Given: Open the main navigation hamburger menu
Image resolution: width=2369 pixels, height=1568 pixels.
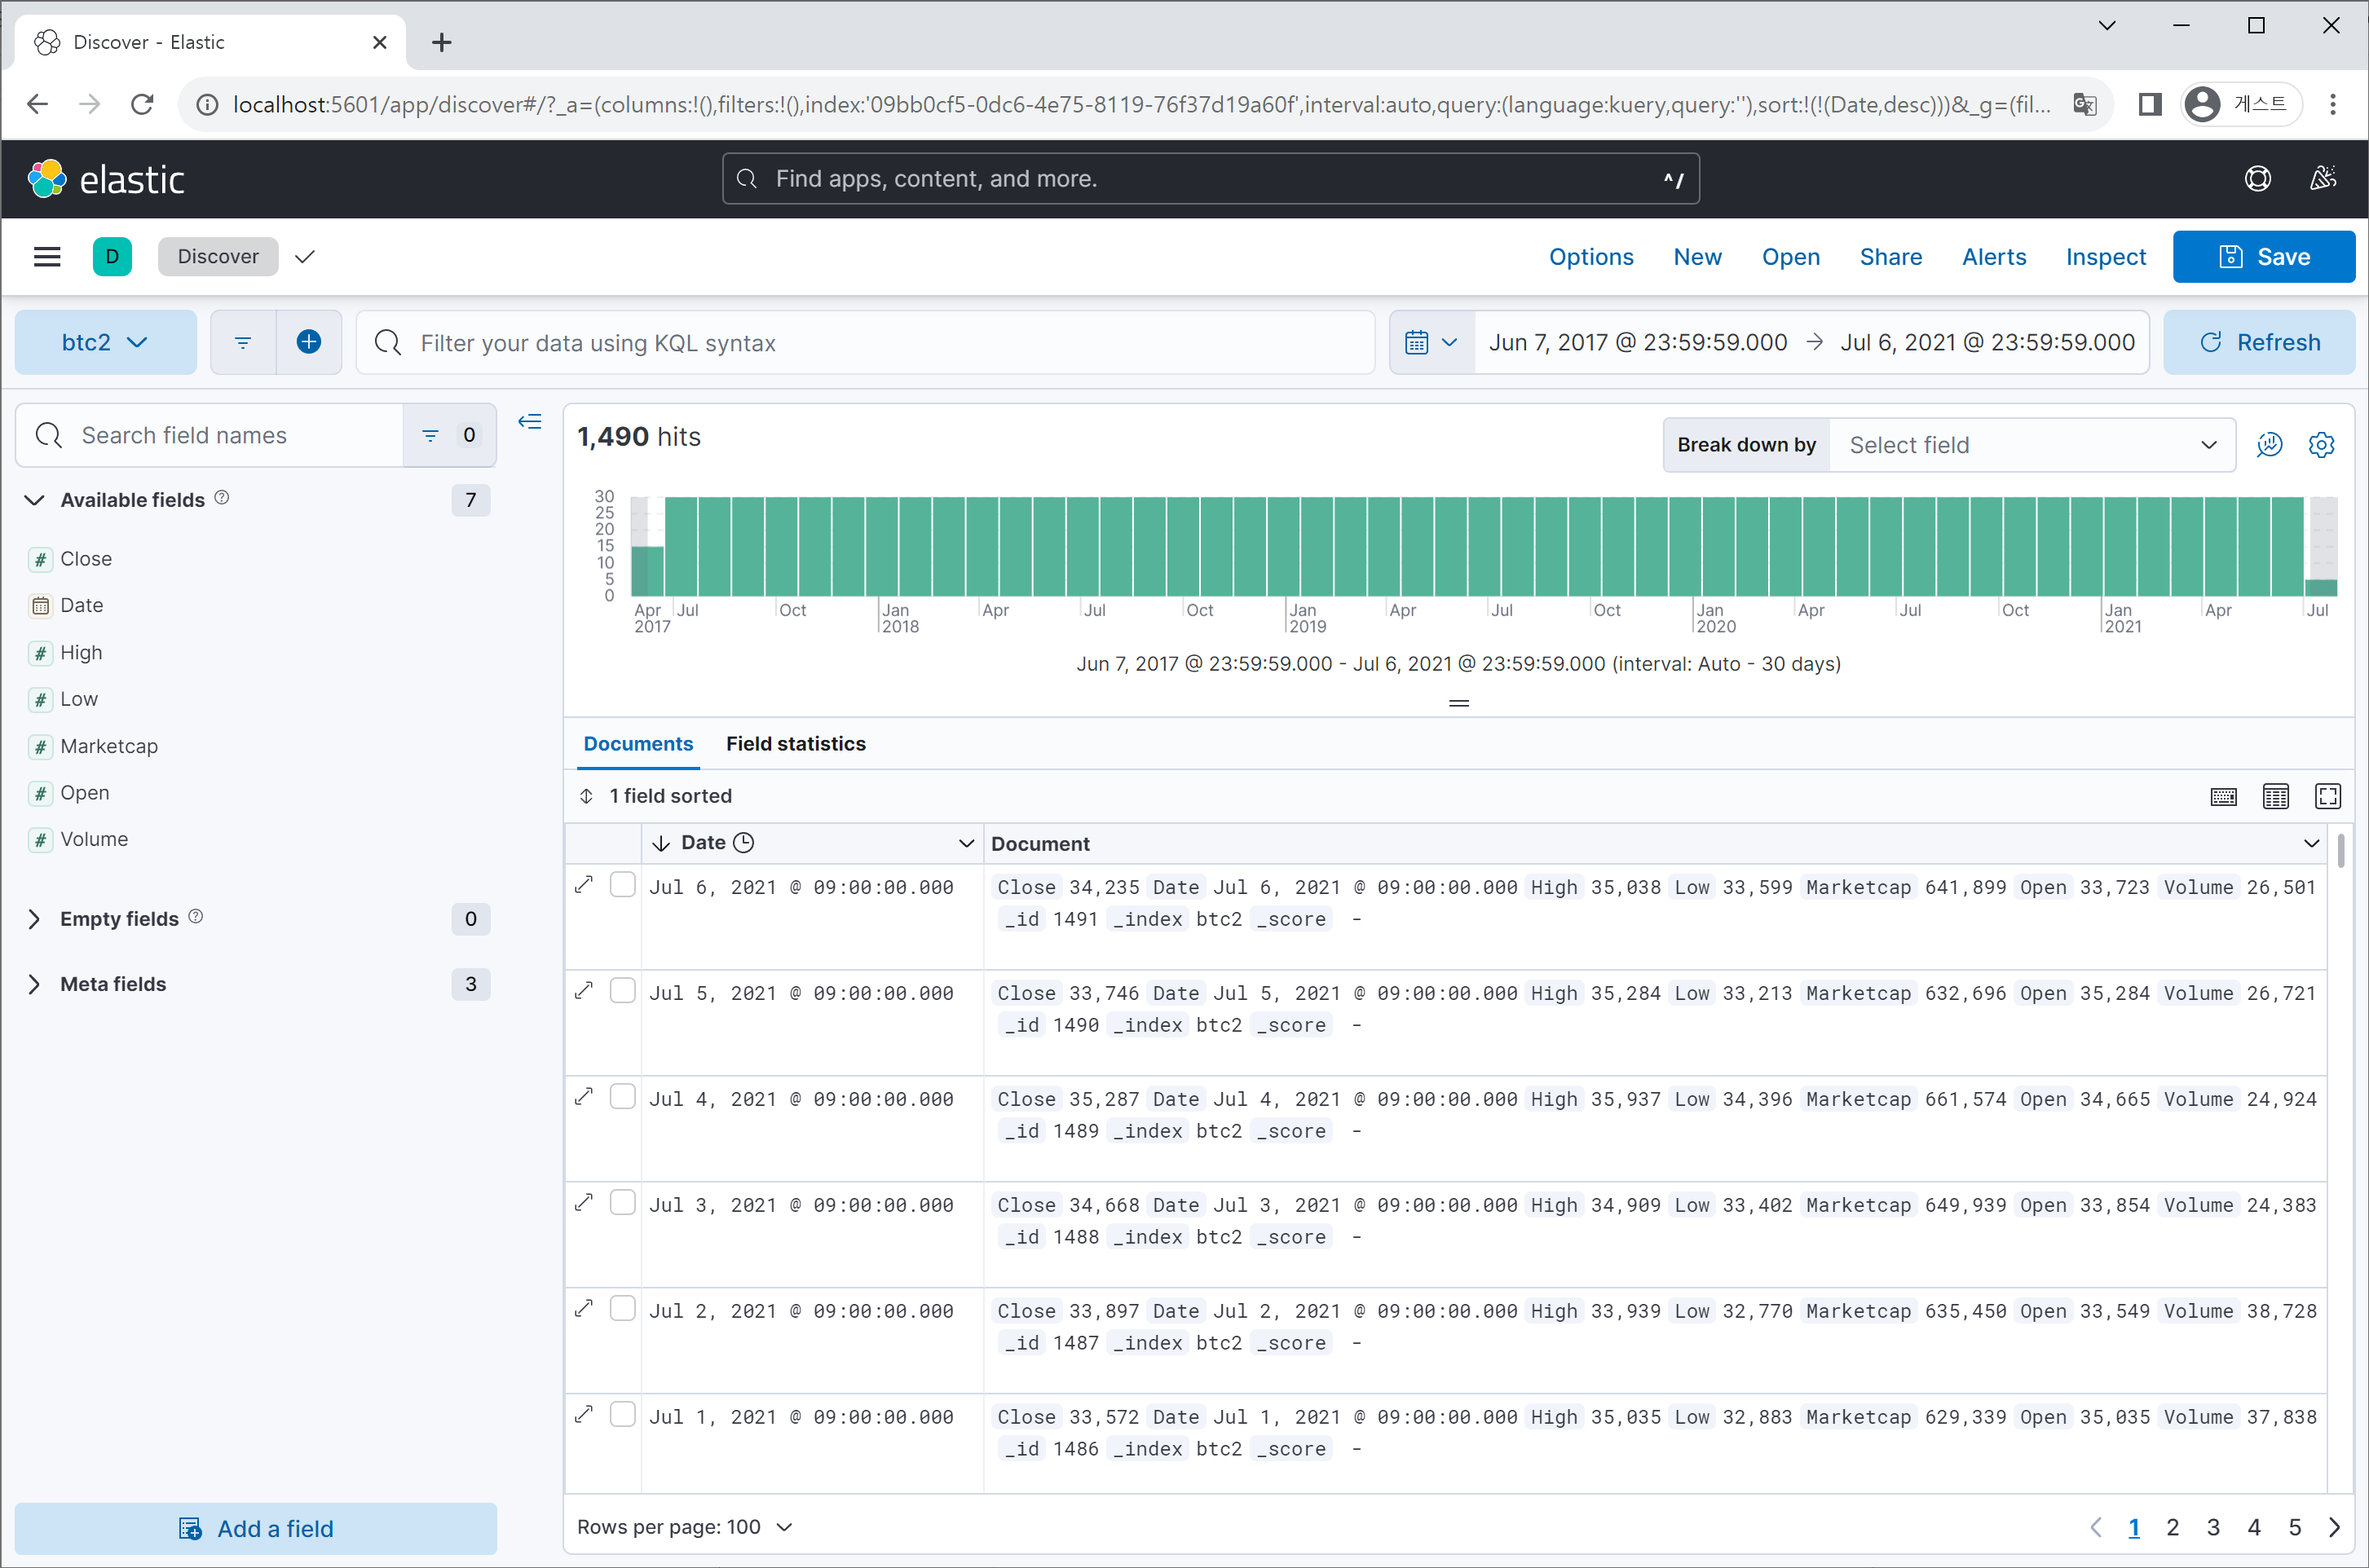Looking at the screenshot, I should pyautogui.click(x=47, y=257).
